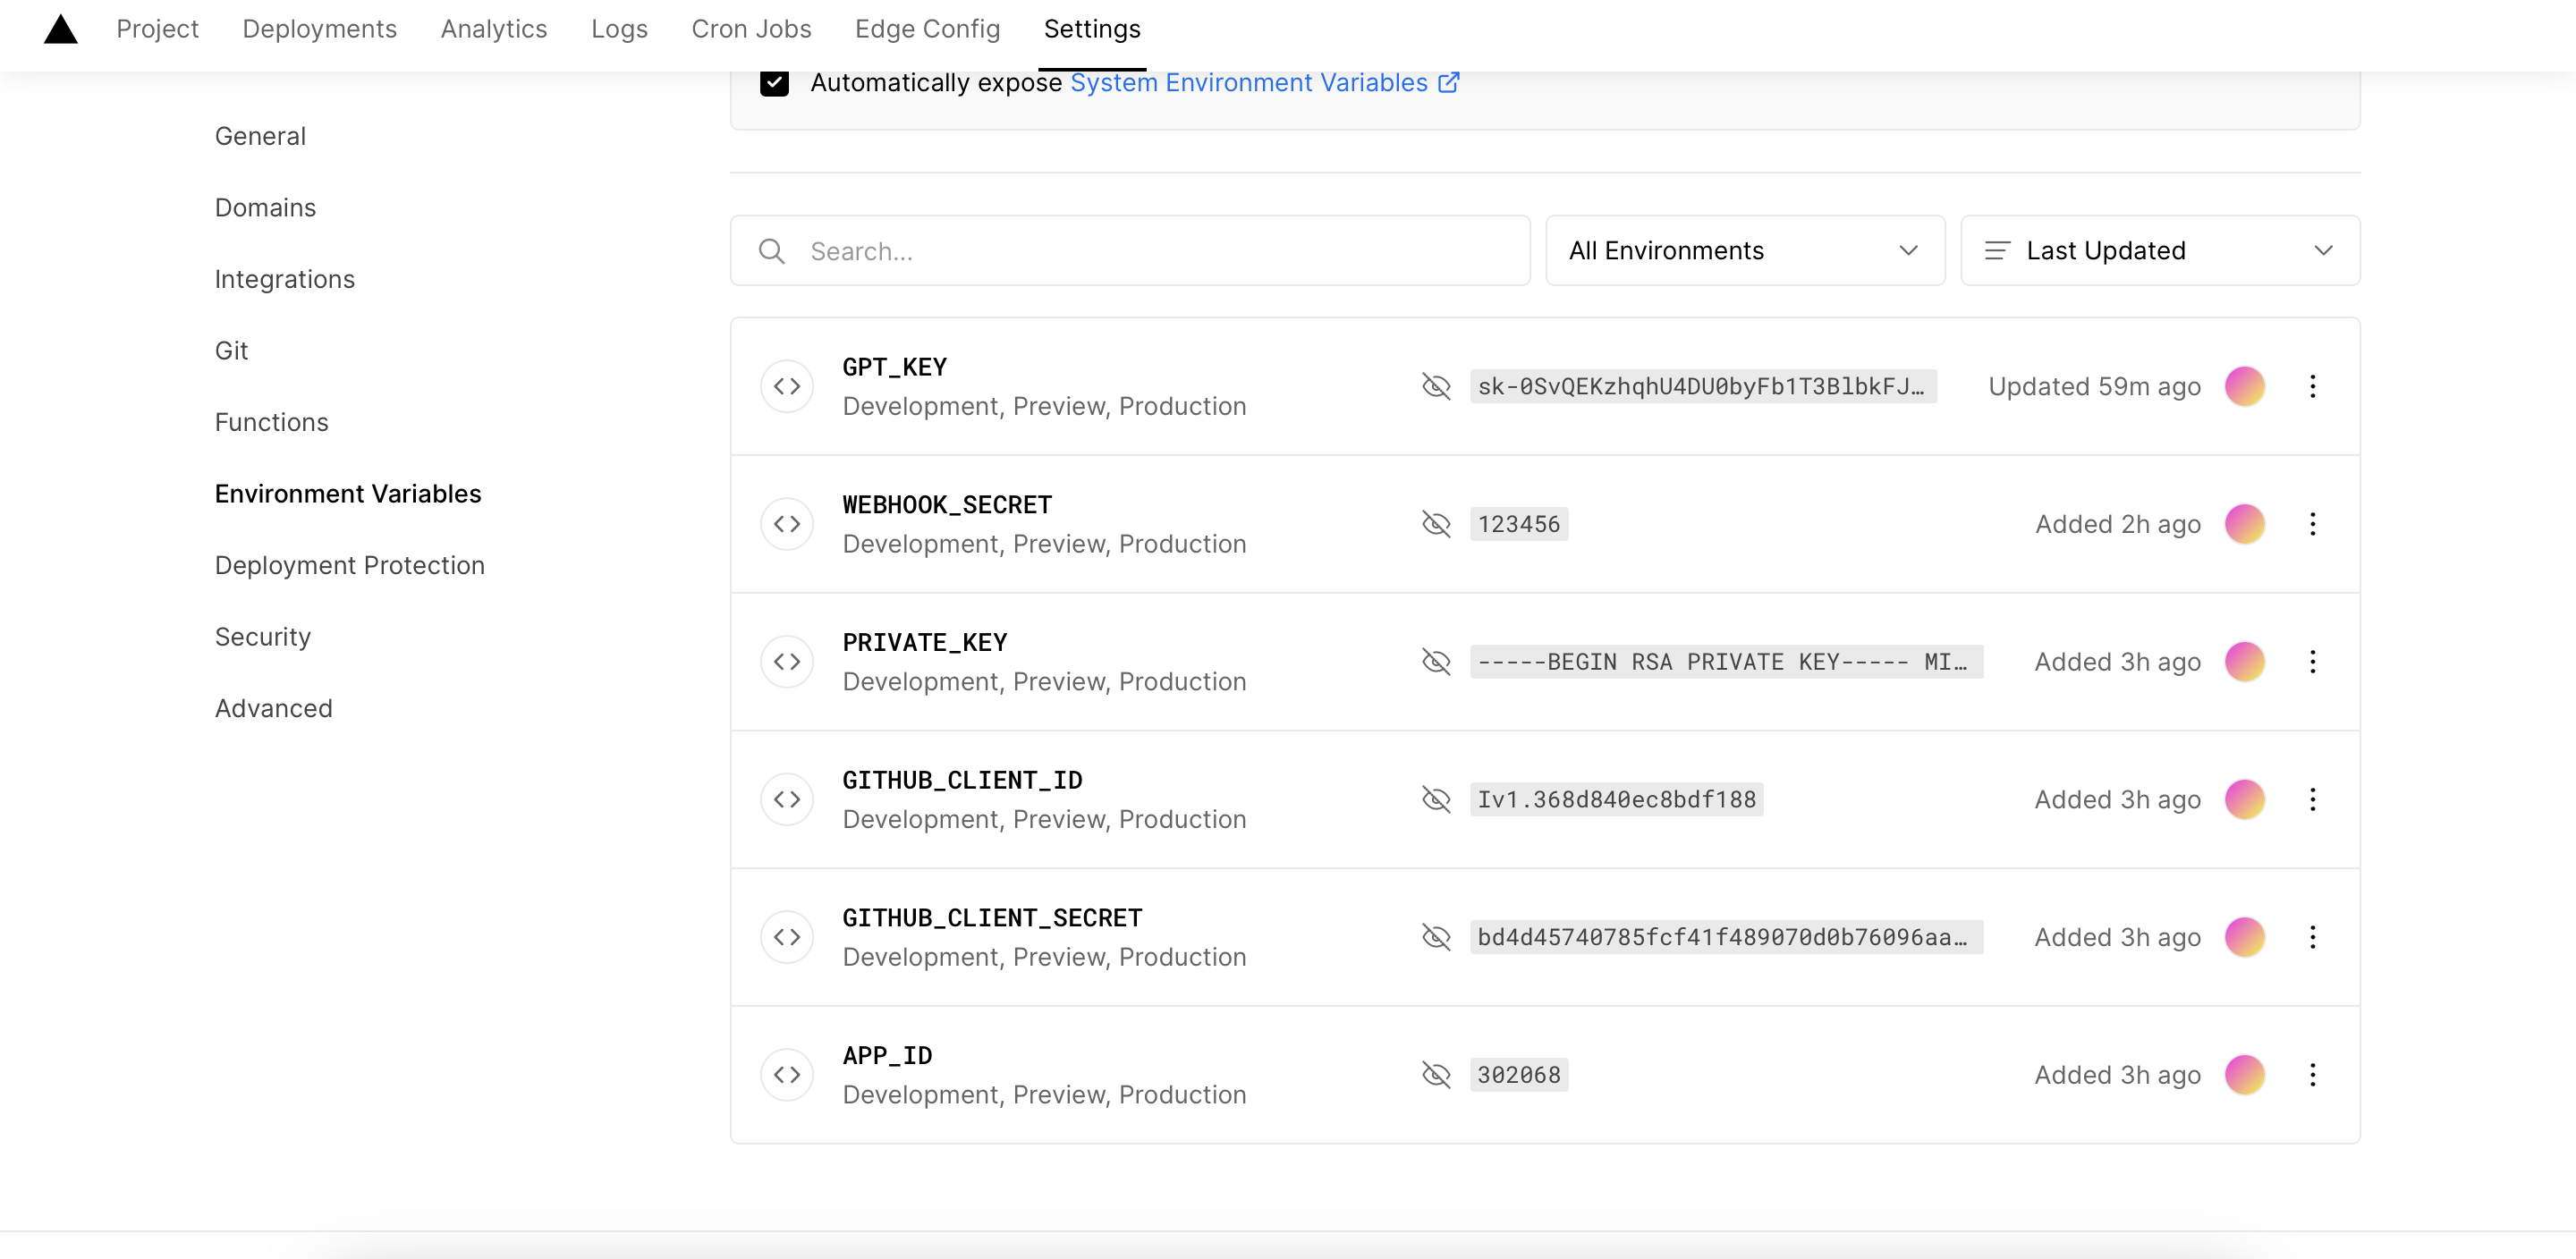Toggle visibility of the APP_ID value
Viewport: 2576px width, 1259px height.
(1436, 1075)
